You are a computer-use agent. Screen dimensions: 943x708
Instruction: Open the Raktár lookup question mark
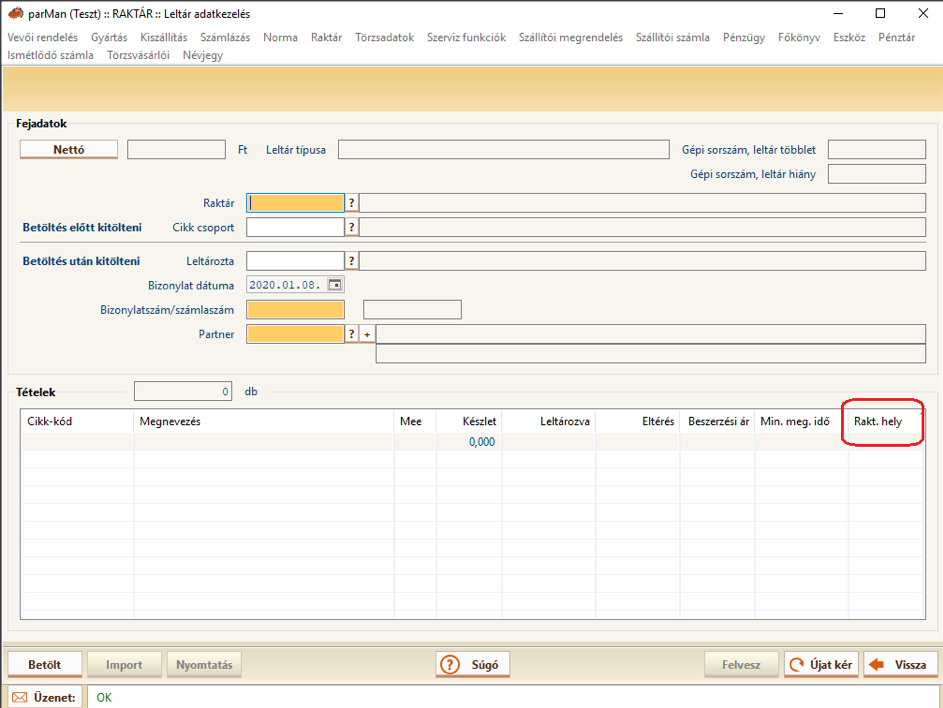pos(352,203)
